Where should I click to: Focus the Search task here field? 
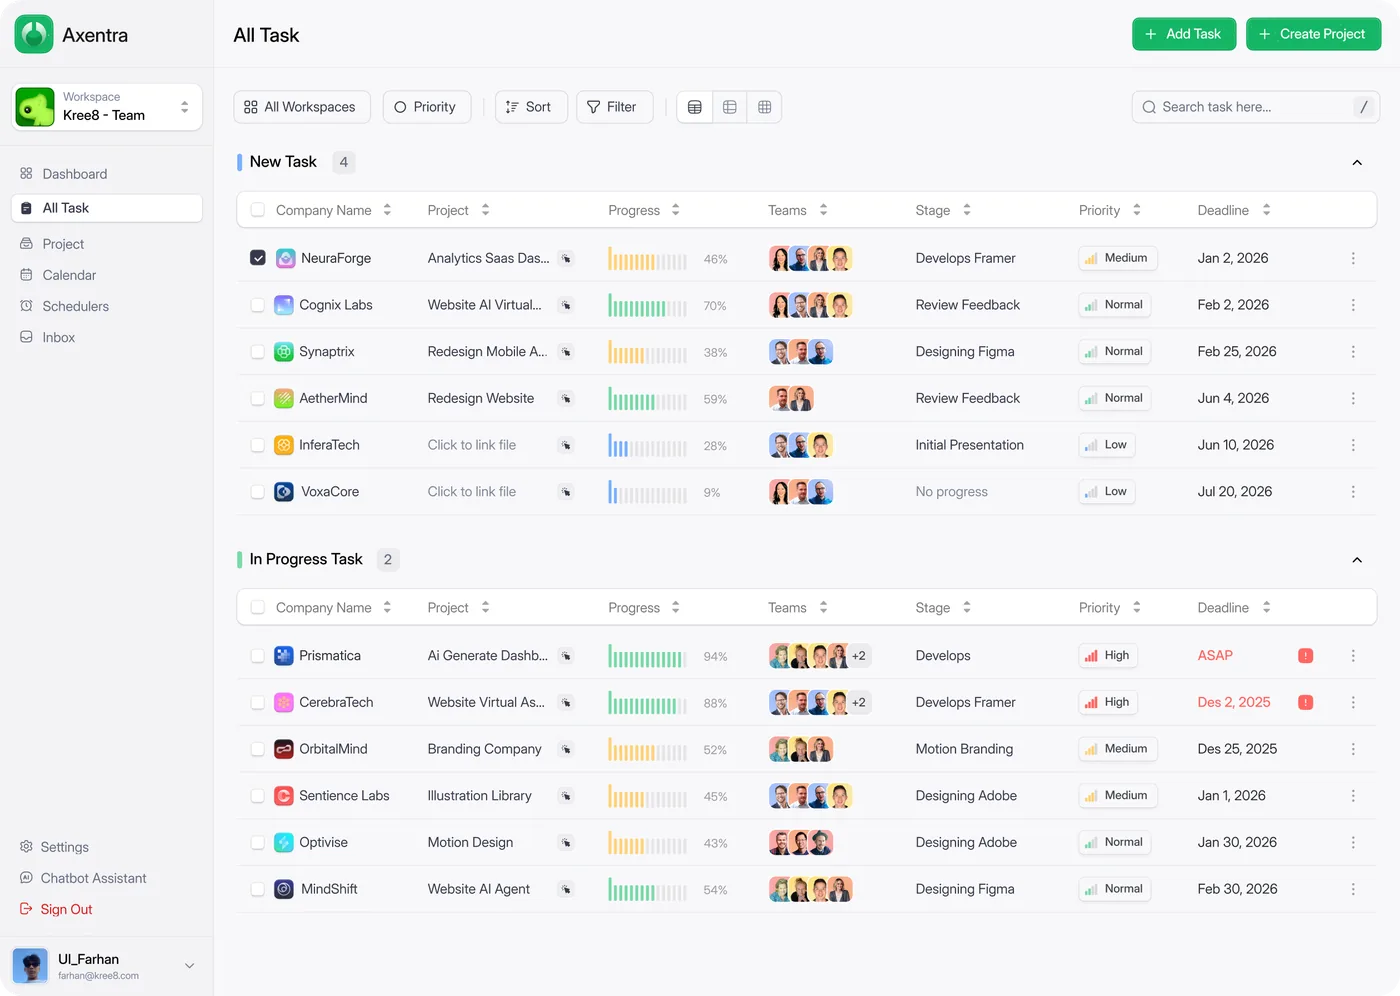1256,107
